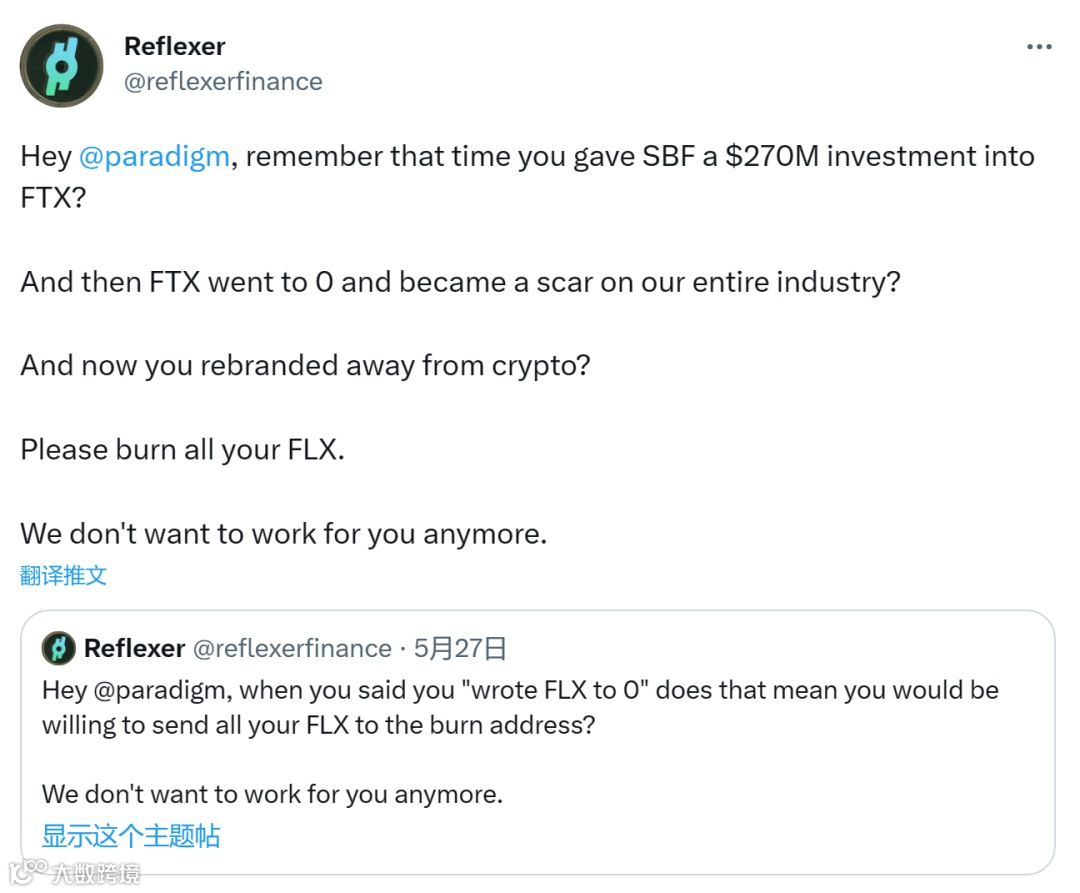Click the "Please burn all your FLX." line
The height and width of the screenshot is (893, 1080).
(182, 449)
